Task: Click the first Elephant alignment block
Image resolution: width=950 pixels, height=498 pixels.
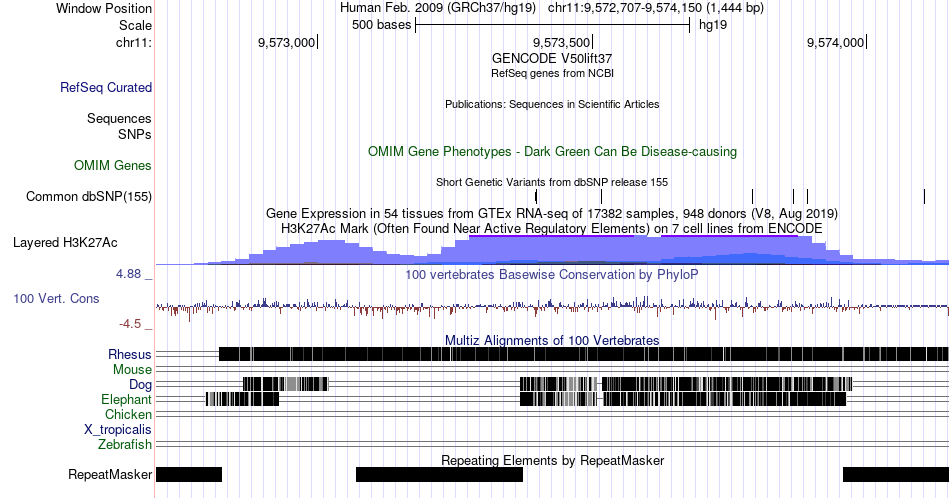Action: point(242,399)
